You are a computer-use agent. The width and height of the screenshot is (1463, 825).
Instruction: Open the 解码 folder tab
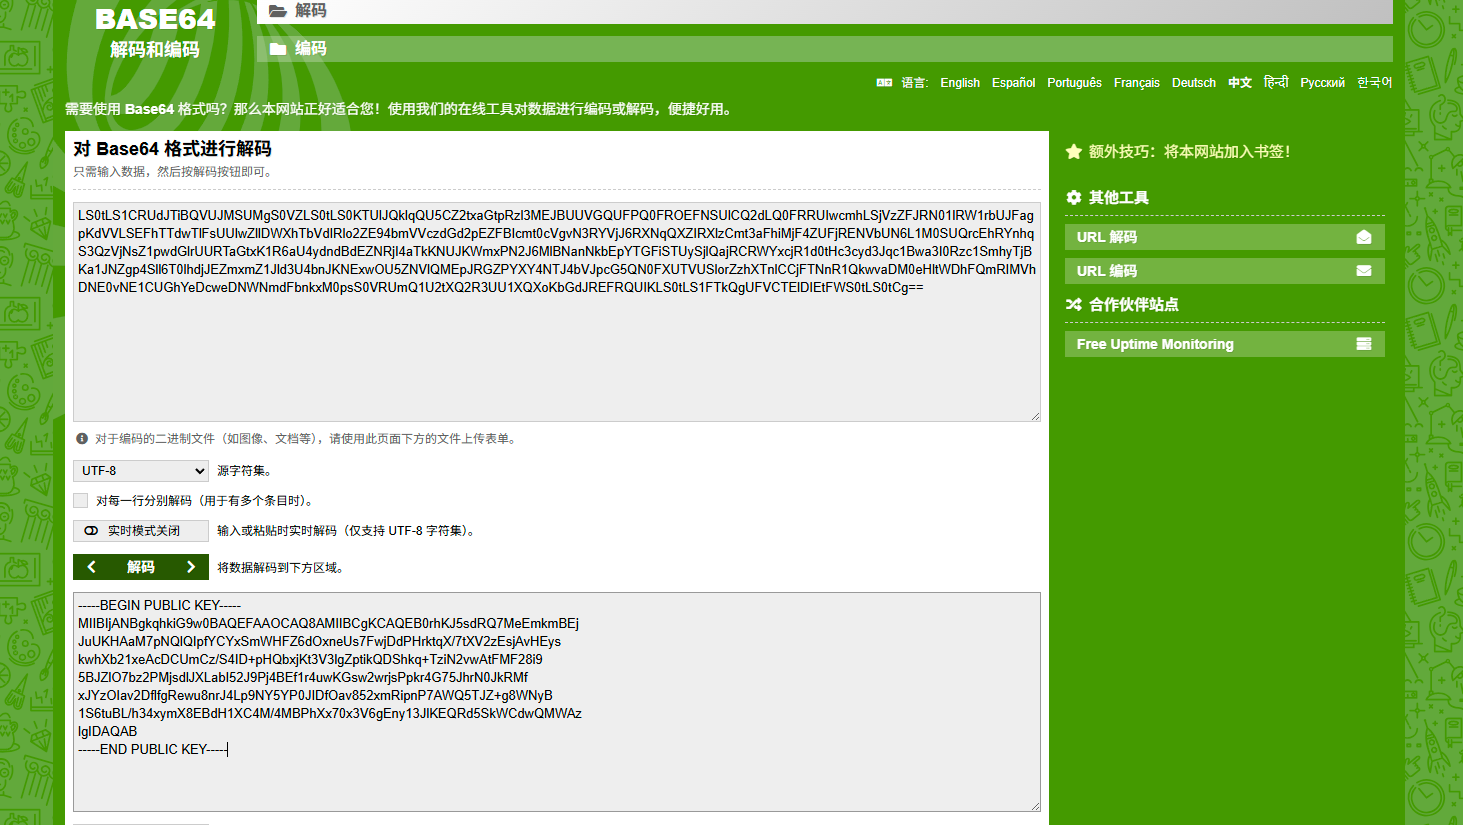(x=824, y=11)
